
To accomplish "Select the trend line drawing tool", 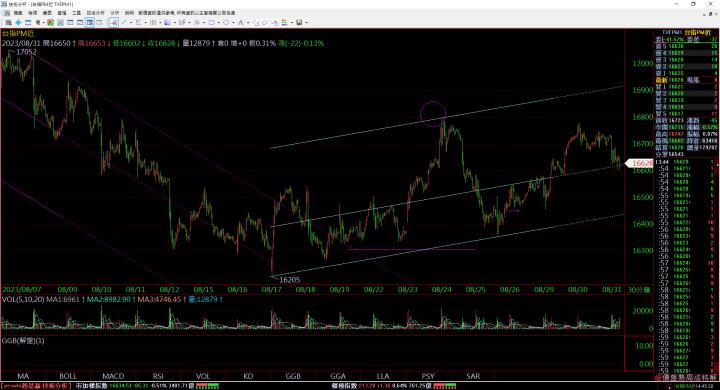I will click(124, 23).
